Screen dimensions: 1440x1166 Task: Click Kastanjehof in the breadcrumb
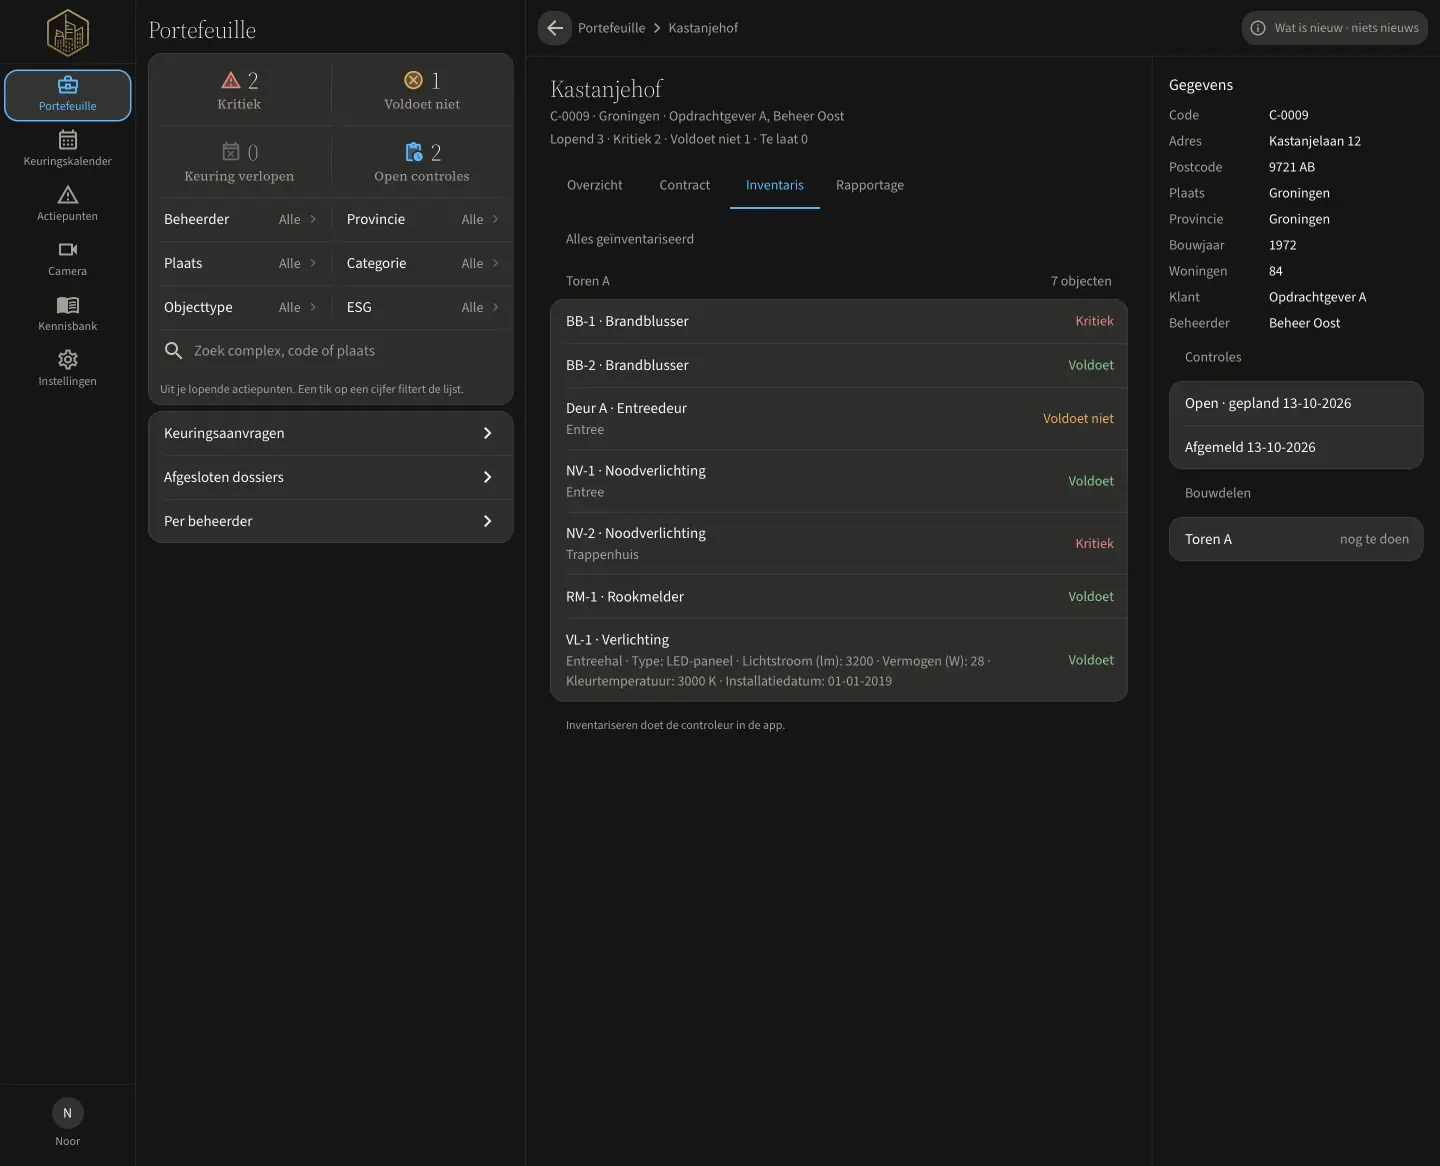tap(703, 28)
